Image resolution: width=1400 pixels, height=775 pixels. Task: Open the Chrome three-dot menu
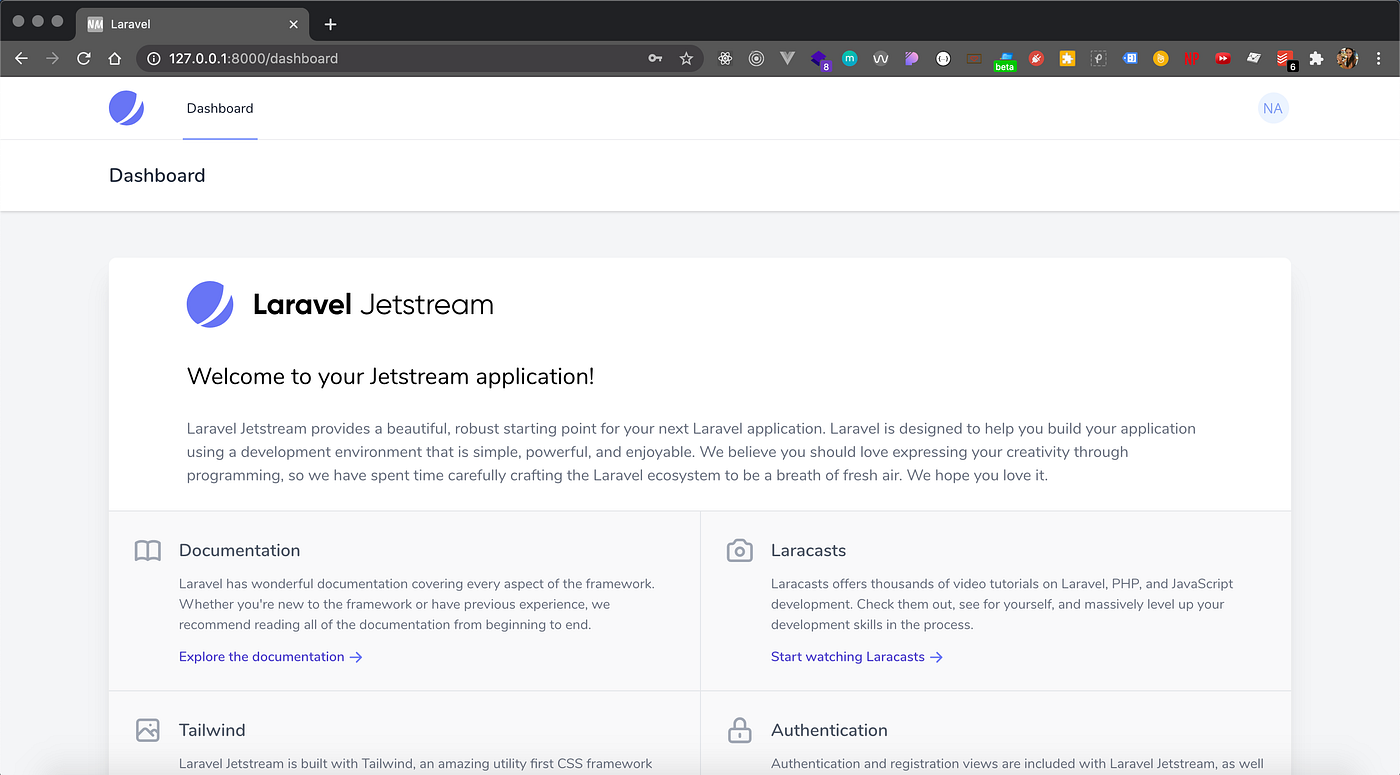tap(1380, 59)
